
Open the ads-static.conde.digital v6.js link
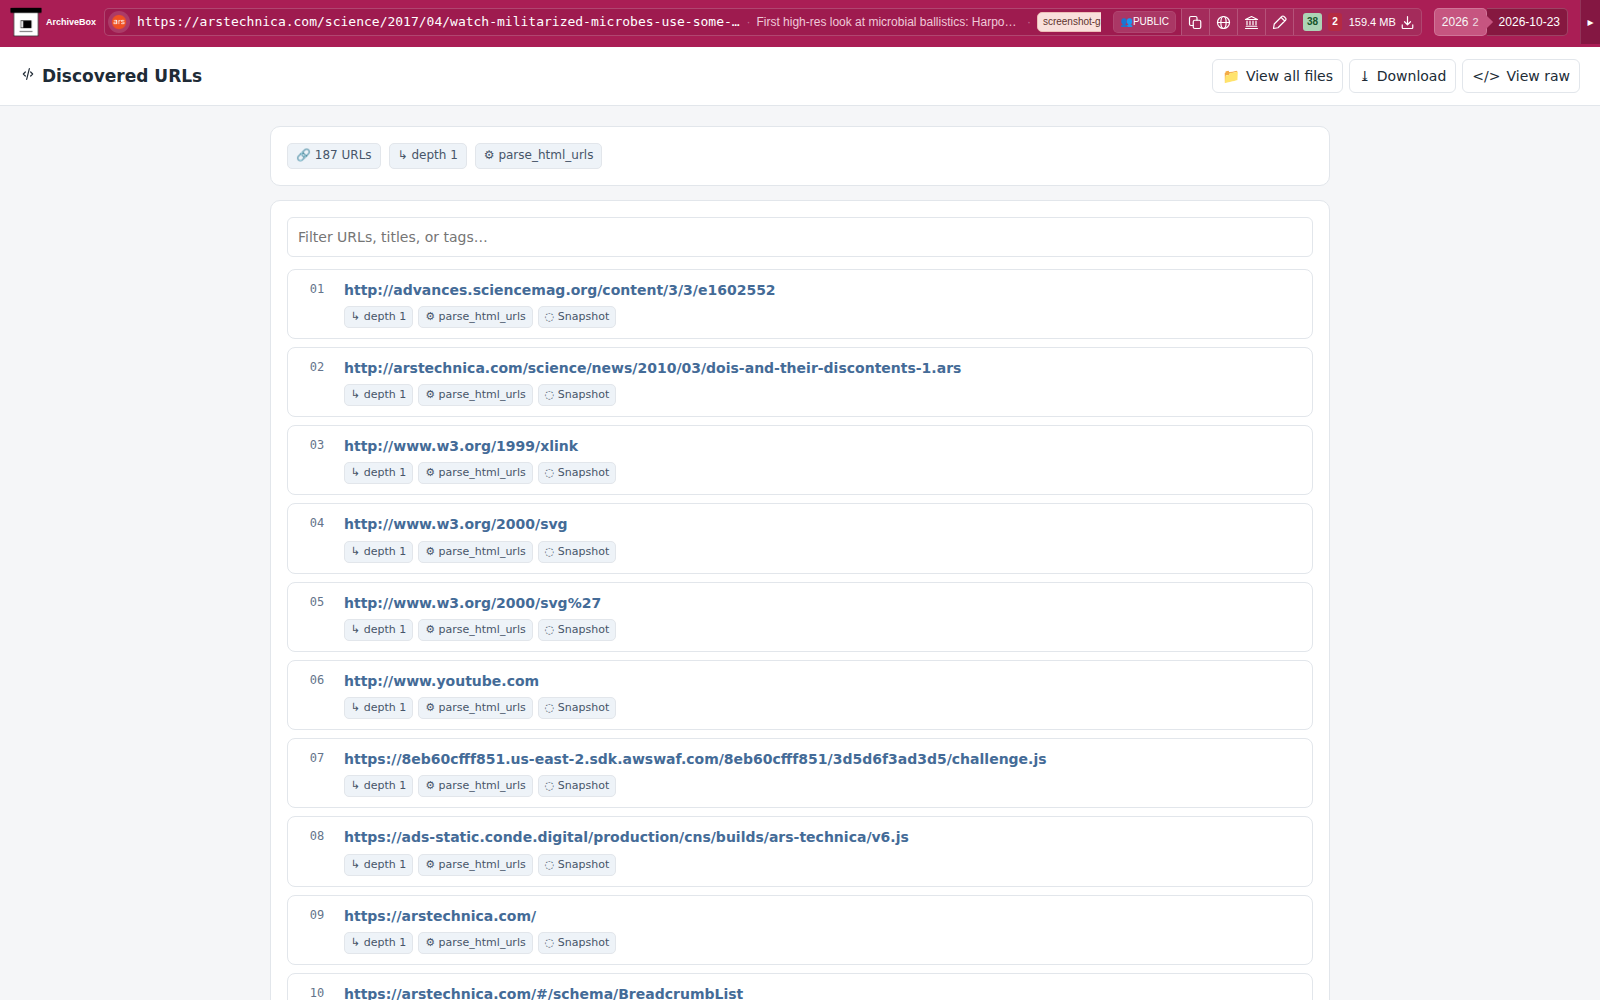click(x=626, y=837)
